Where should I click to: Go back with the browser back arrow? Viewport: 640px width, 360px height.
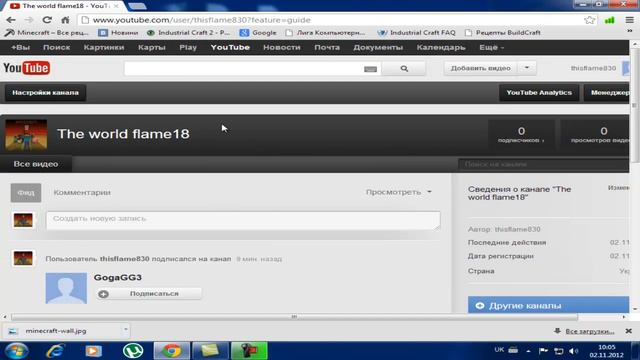tap(11, 20)
